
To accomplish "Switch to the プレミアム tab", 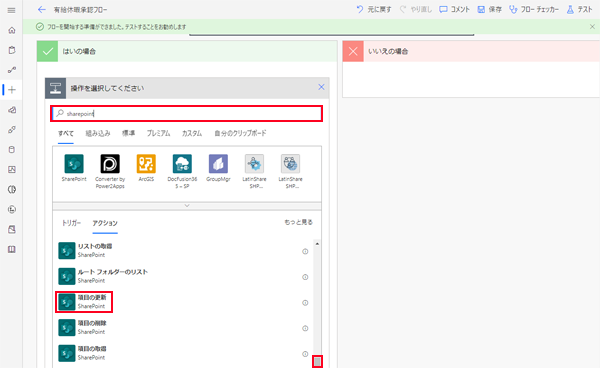I will [x=158, y=134].
